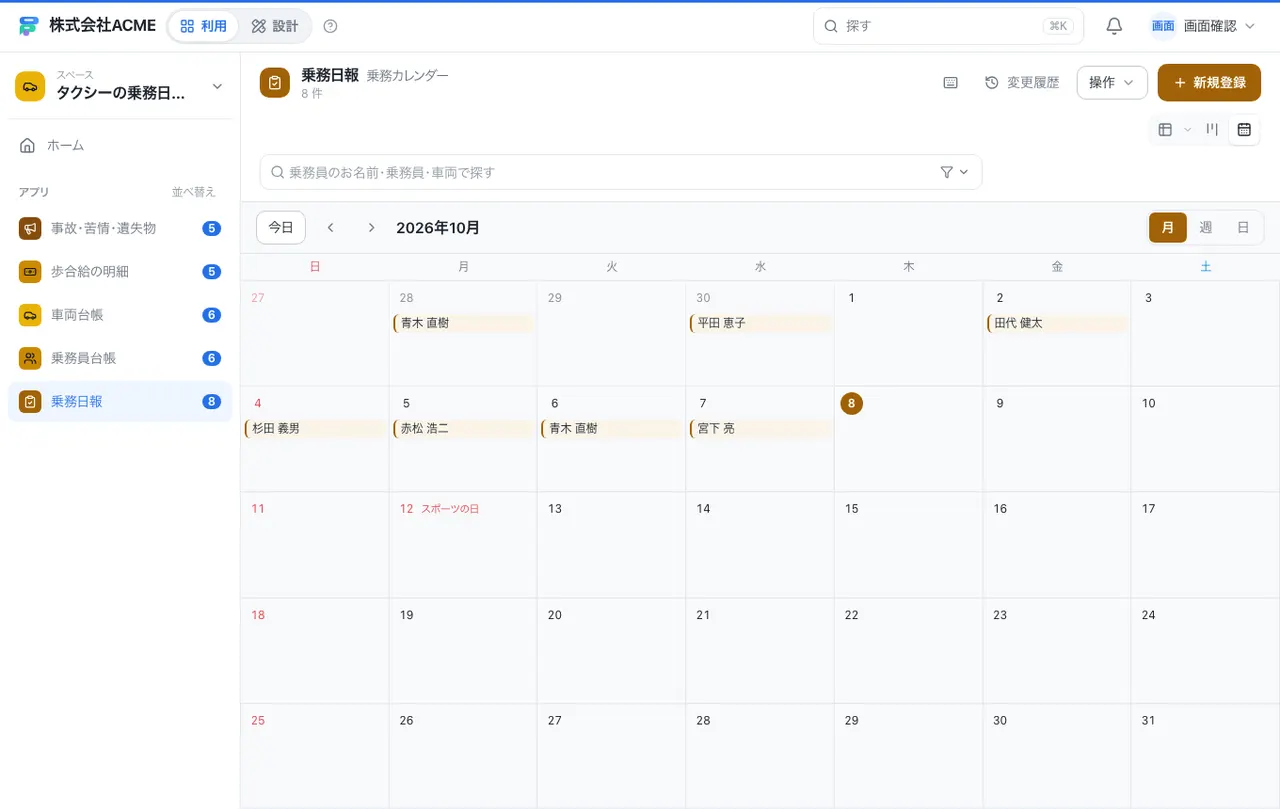Click the keyboard shortcuts icon
This screenshot has height=809, width=1280.
pyautogui.click(x=951, y=83)
